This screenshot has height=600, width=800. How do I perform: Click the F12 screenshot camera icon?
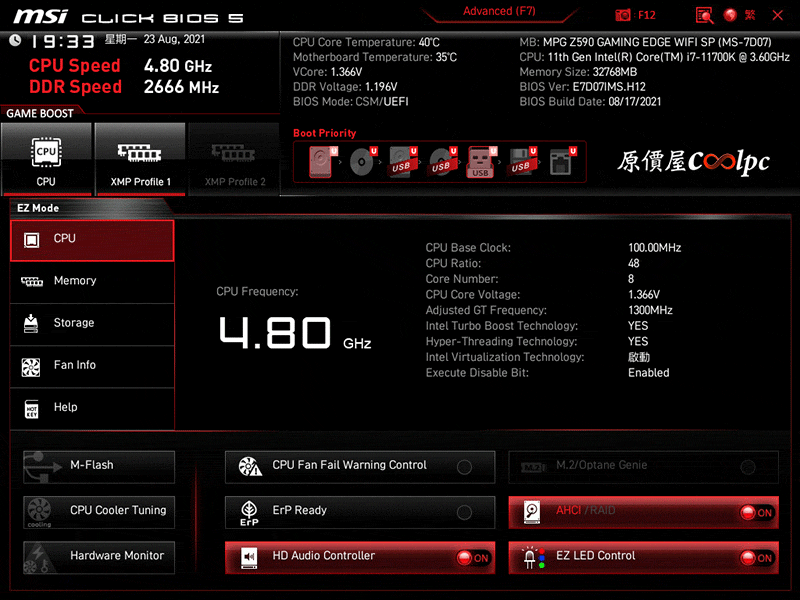point(624,15)
